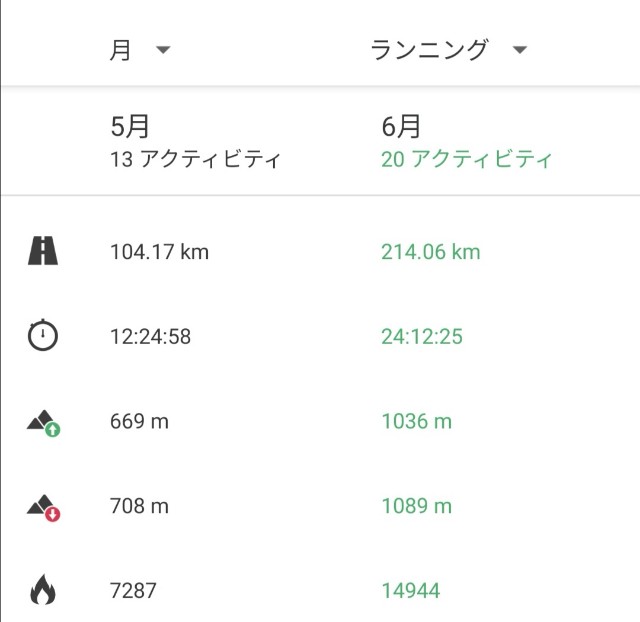Open the ランニング activity type dropdown arrow
Image resolution: width=640 pixels, height=622 pixels.
tap(520, 50)
